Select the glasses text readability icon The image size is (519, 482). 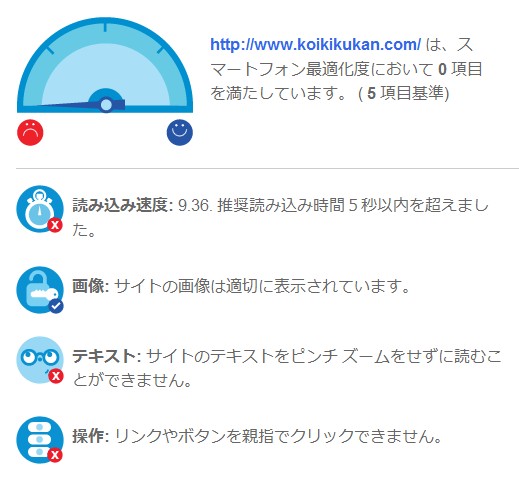40,360
